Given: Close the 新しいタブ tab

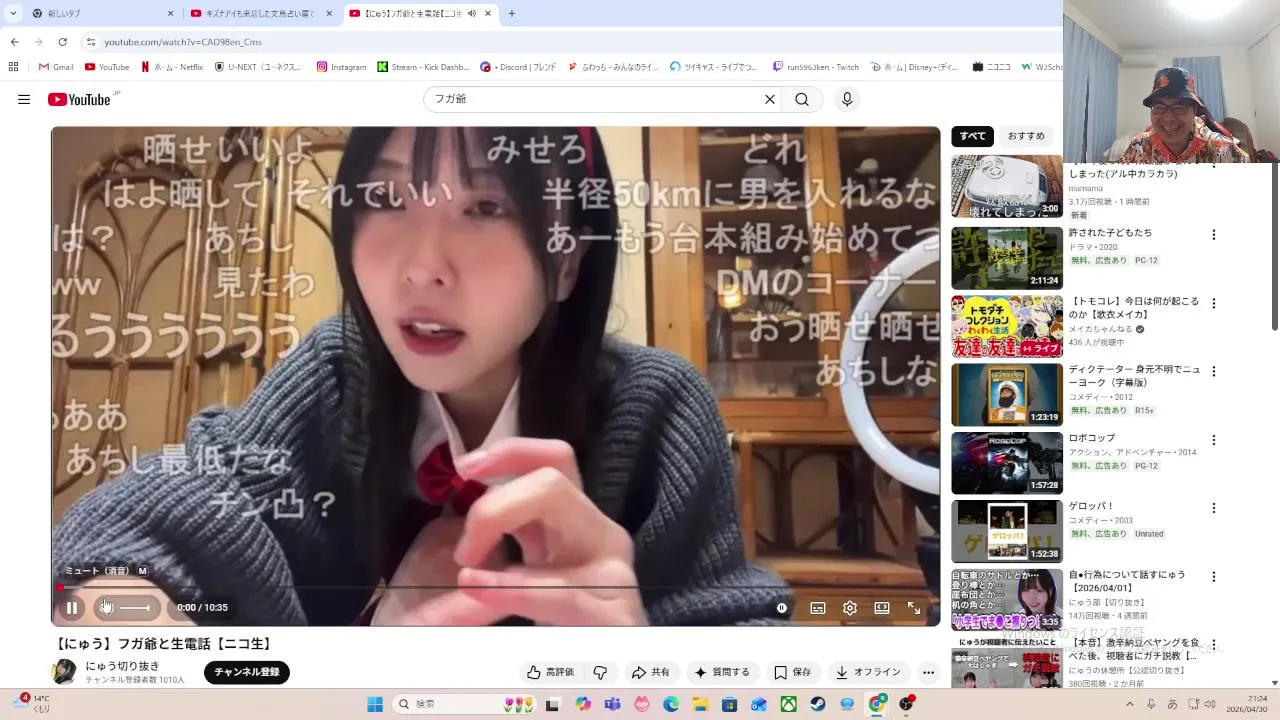Looking at the screenshot, I should pos(170,13).
